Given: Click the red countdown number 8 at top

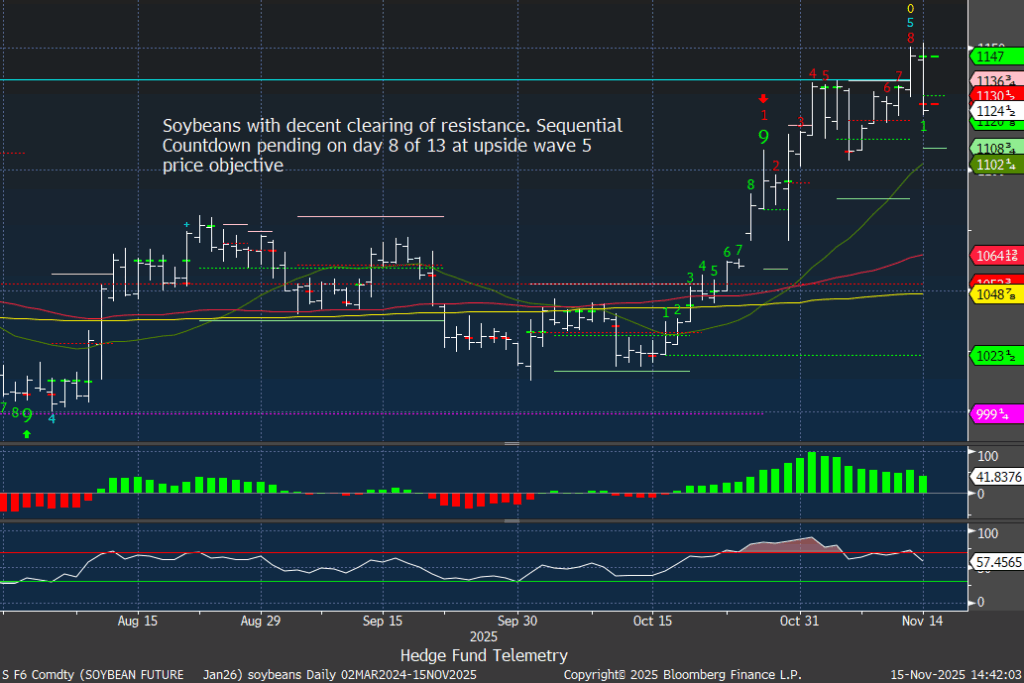Looking at the screenshot, I should (x=910, y=37).
